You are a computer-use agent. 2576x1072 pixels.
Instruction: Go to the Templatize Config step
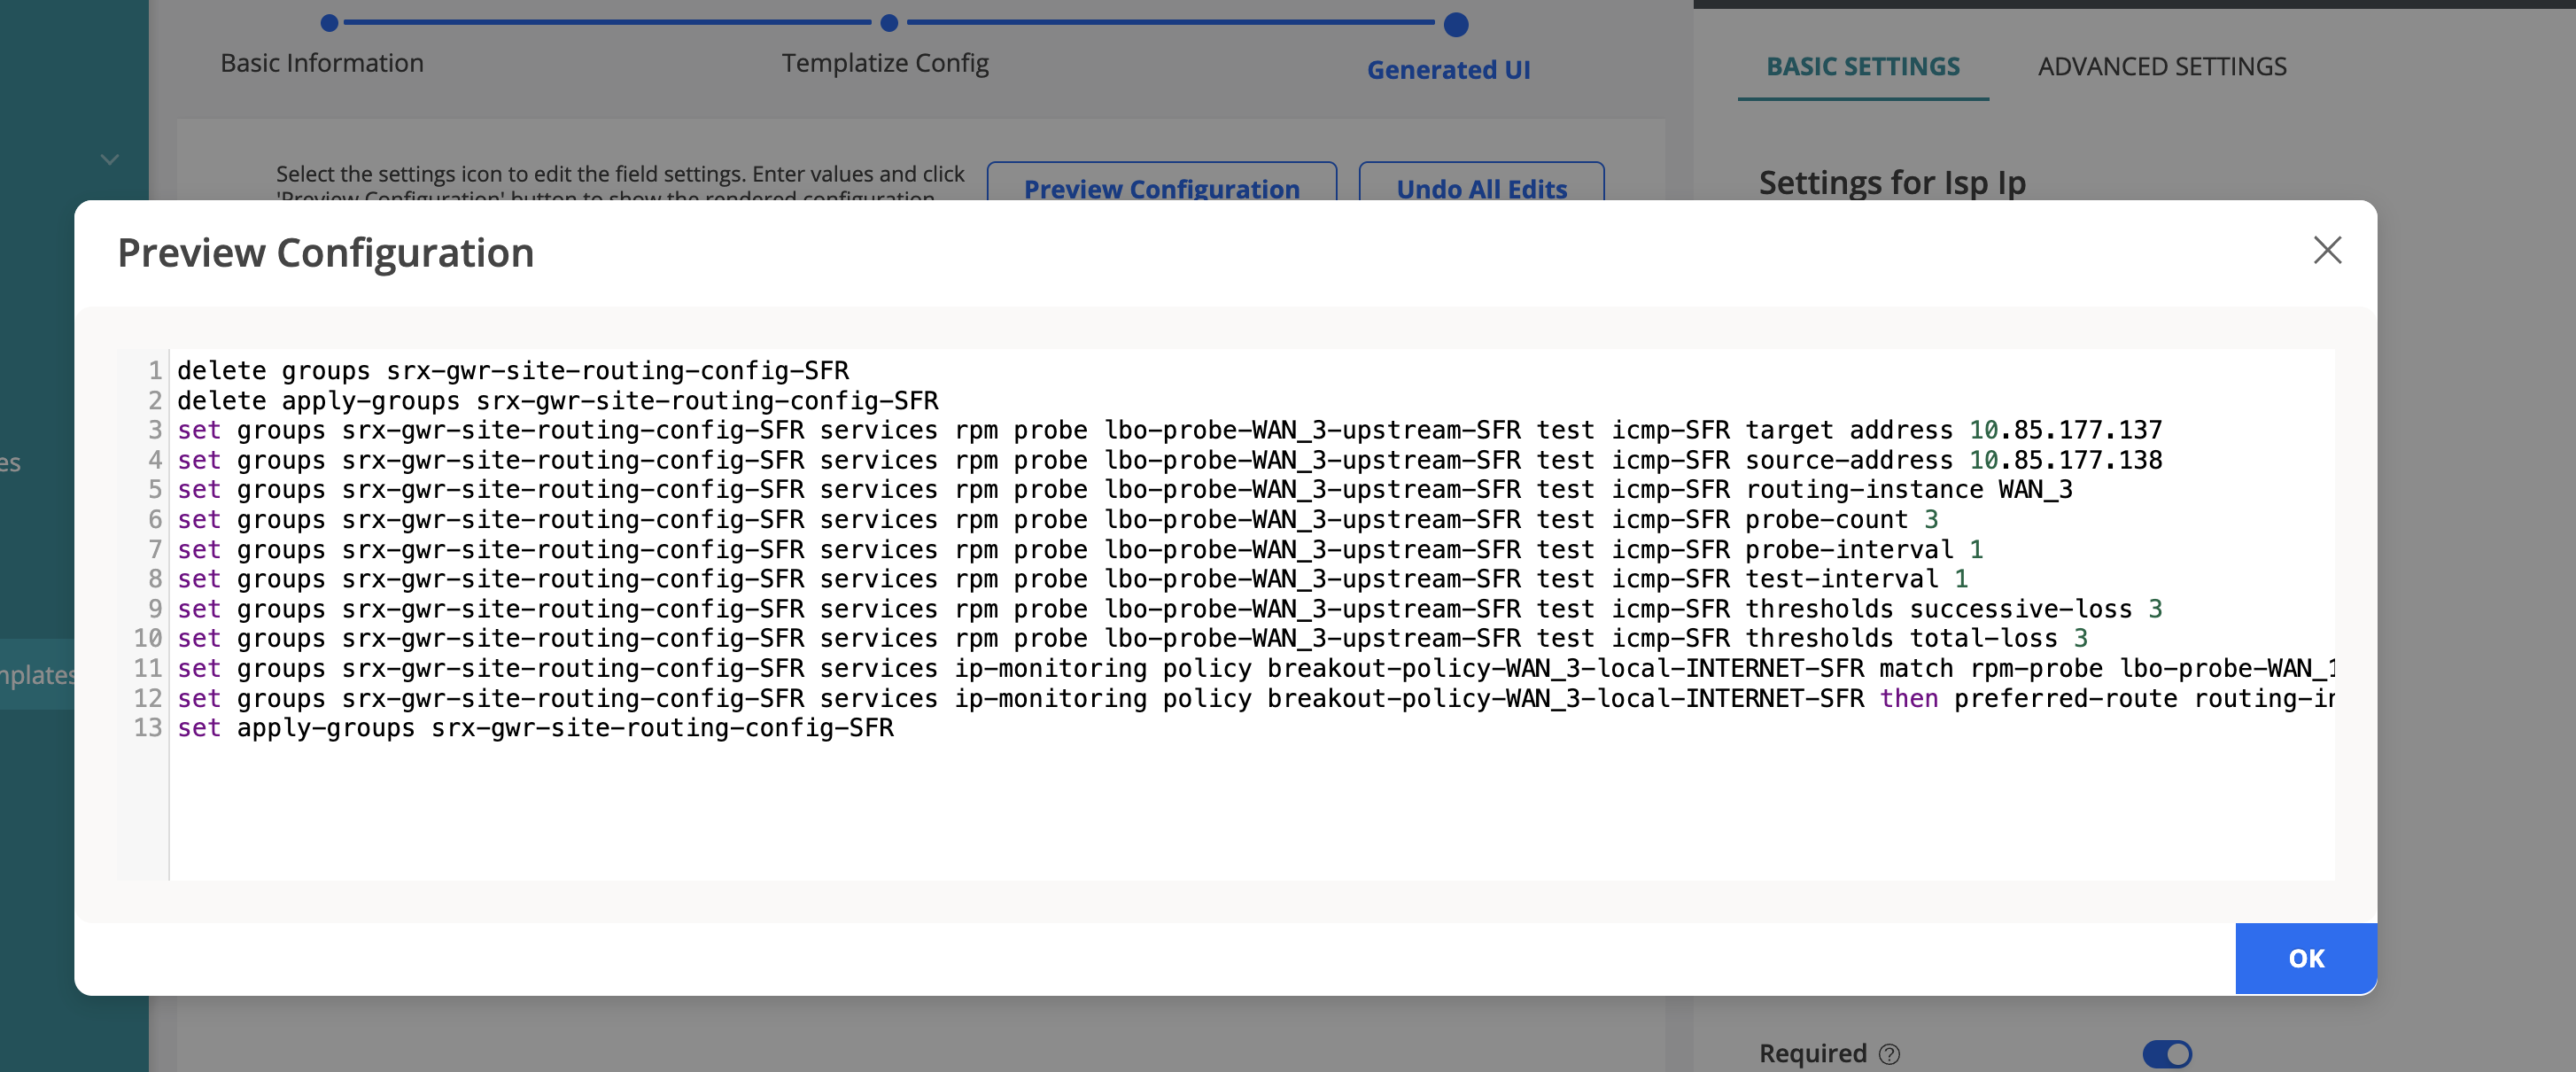tap(885, 63)
